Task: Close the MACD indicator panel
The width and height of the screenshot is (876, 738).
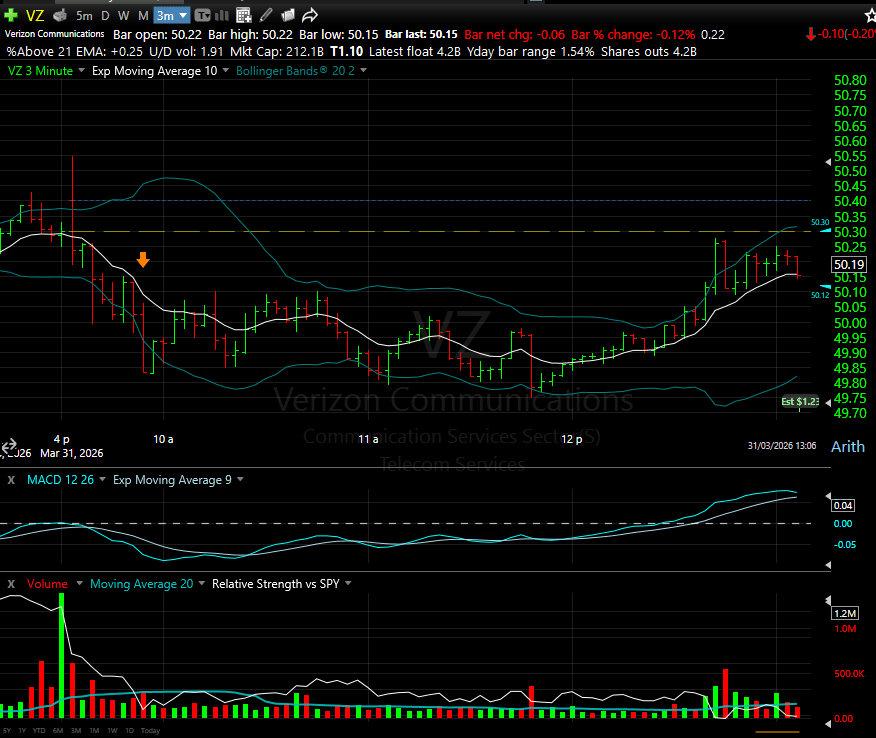Action: point(11,480)
